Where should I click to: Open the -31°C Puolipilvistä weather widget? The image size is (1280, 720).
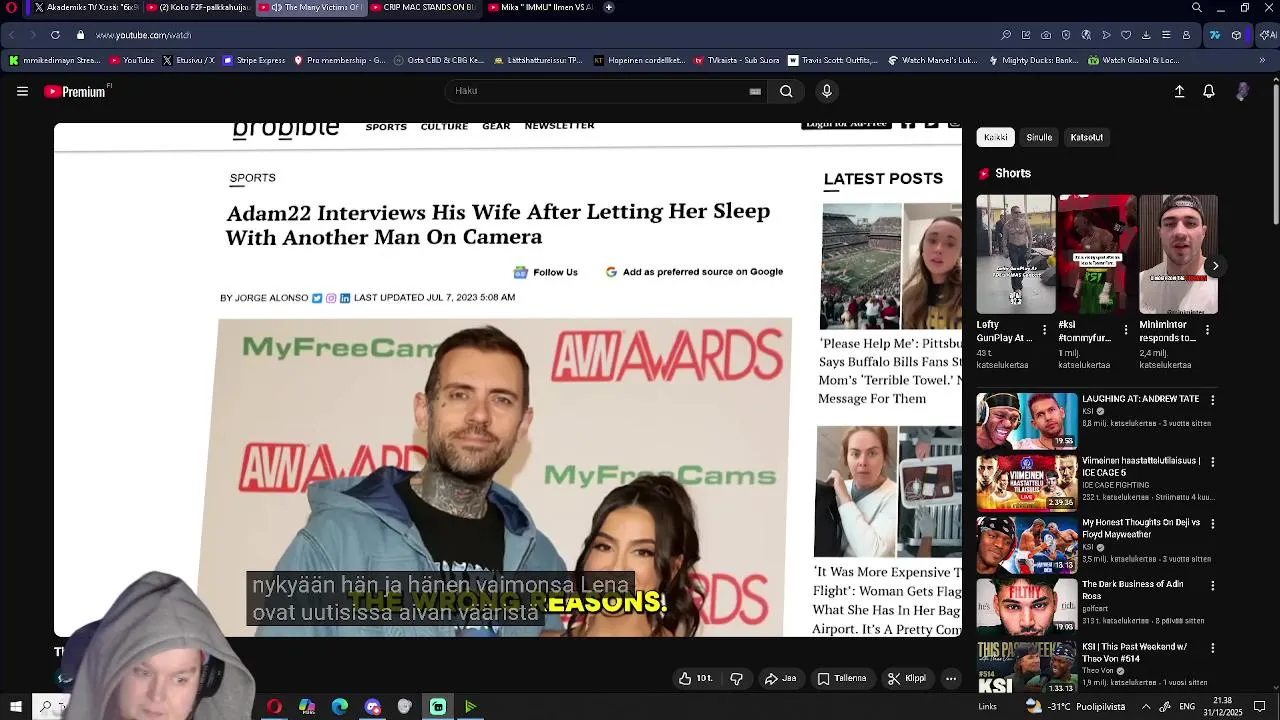(x=1075, y=707)
